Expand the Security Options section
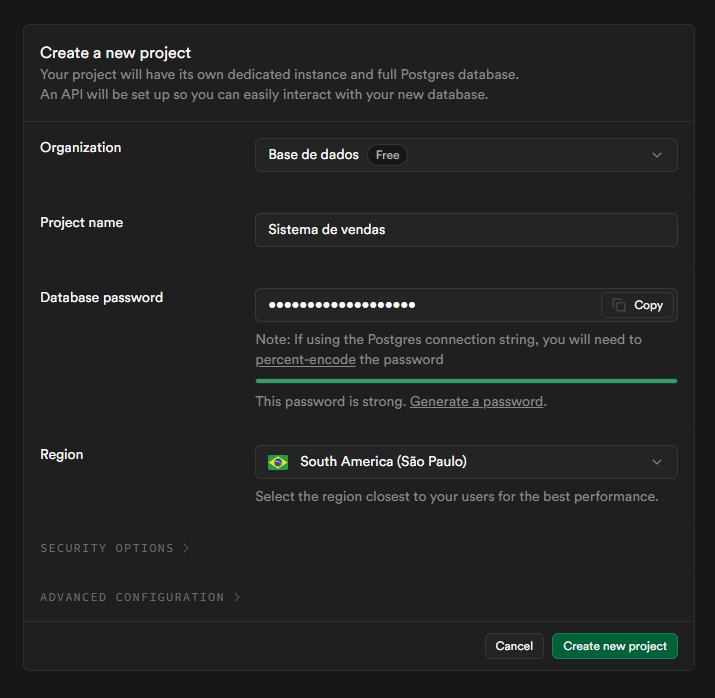 (114, 548)
